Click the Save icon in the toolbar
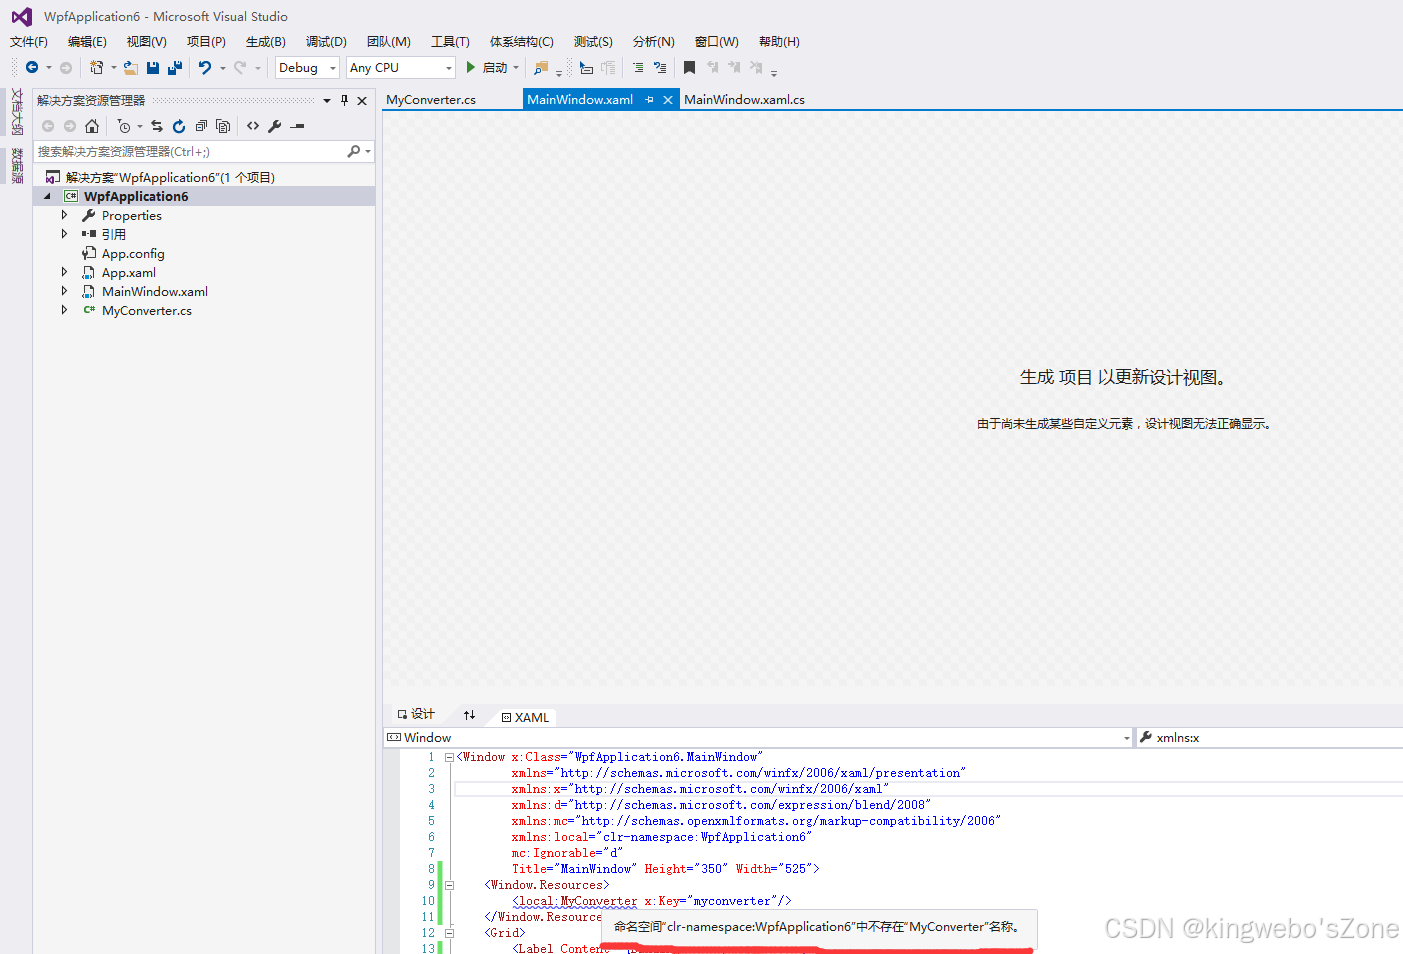This screenshot has width=1403, height=954. [x=152, y=67]
